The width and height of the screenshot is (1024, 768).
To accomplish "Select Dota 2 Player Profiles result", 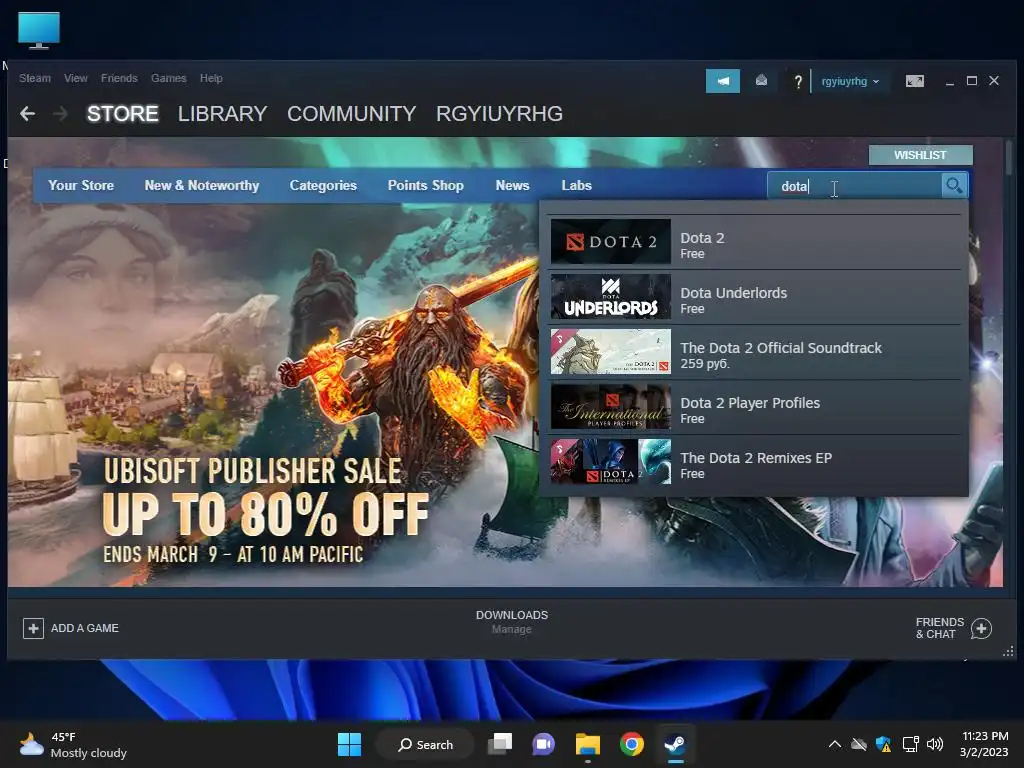I will pyautogui.click(x=756, y=408).
